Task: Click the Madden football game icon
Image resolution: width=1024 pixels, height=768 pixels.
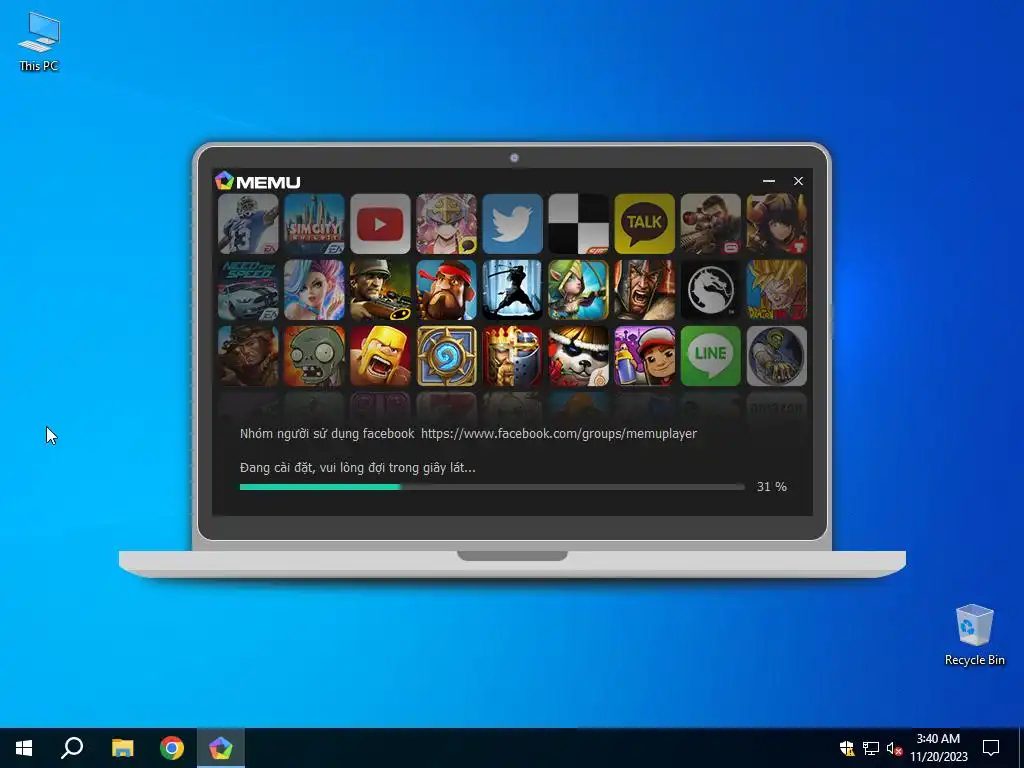Action: (248, 223)
